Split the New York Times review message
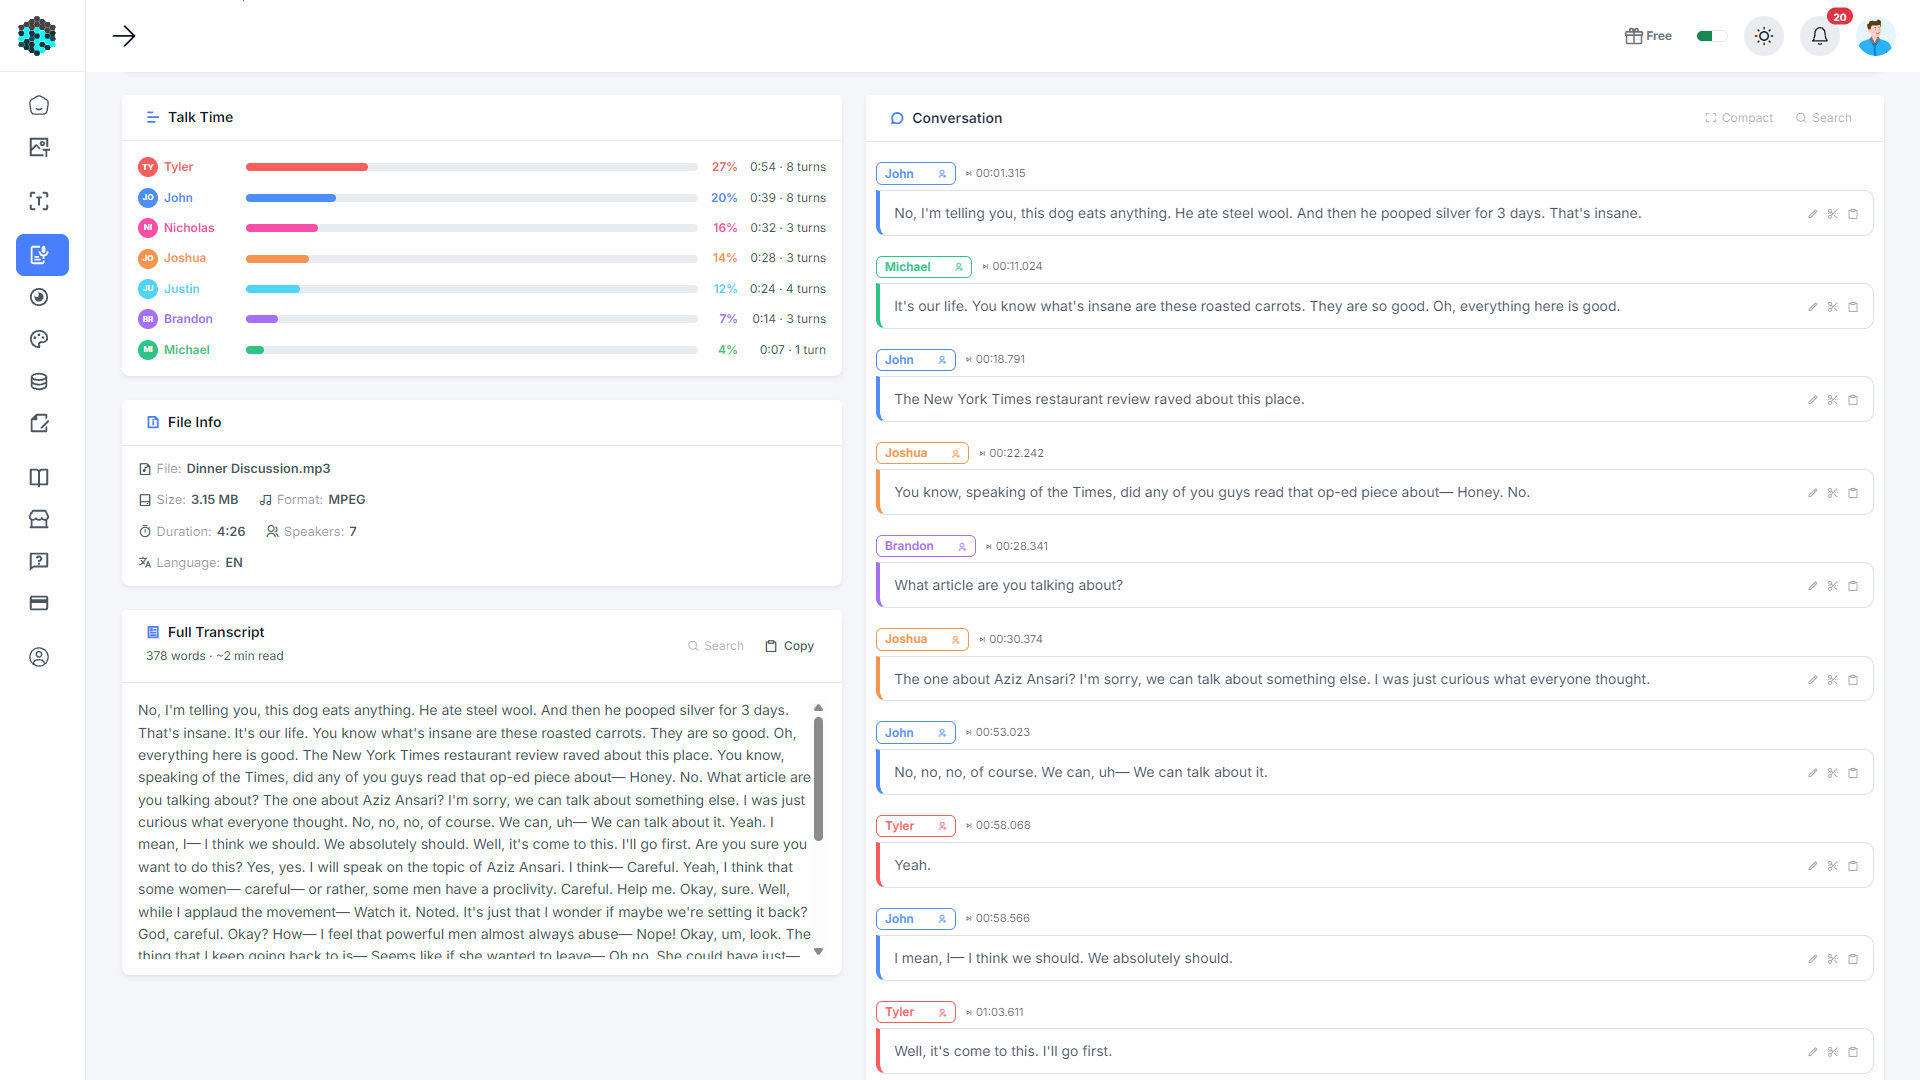Image resolution: width=1920 pixels, height=1080 pixels. click(x=1832, y=400)
